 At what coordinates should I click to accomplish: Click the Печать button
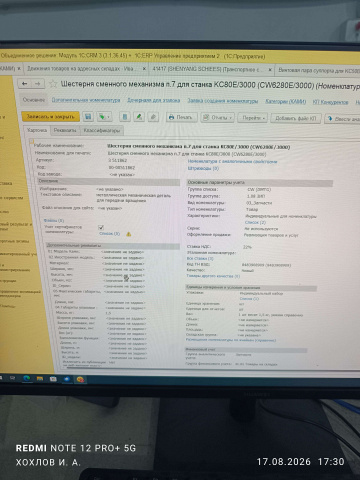pos(182,117)
